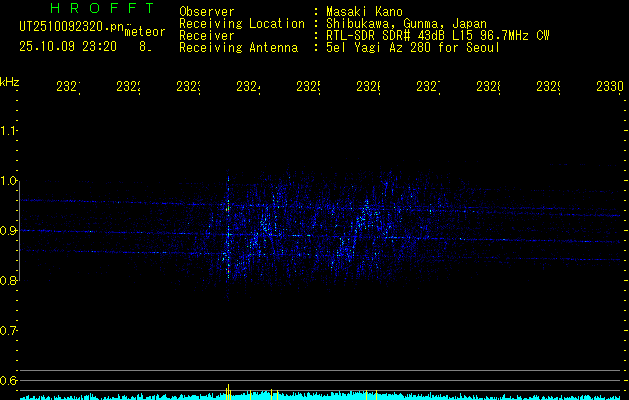Click the Receiving Location field label
Image resolution: width=629 pixels, height=400 pixels.
pos(242,23)
